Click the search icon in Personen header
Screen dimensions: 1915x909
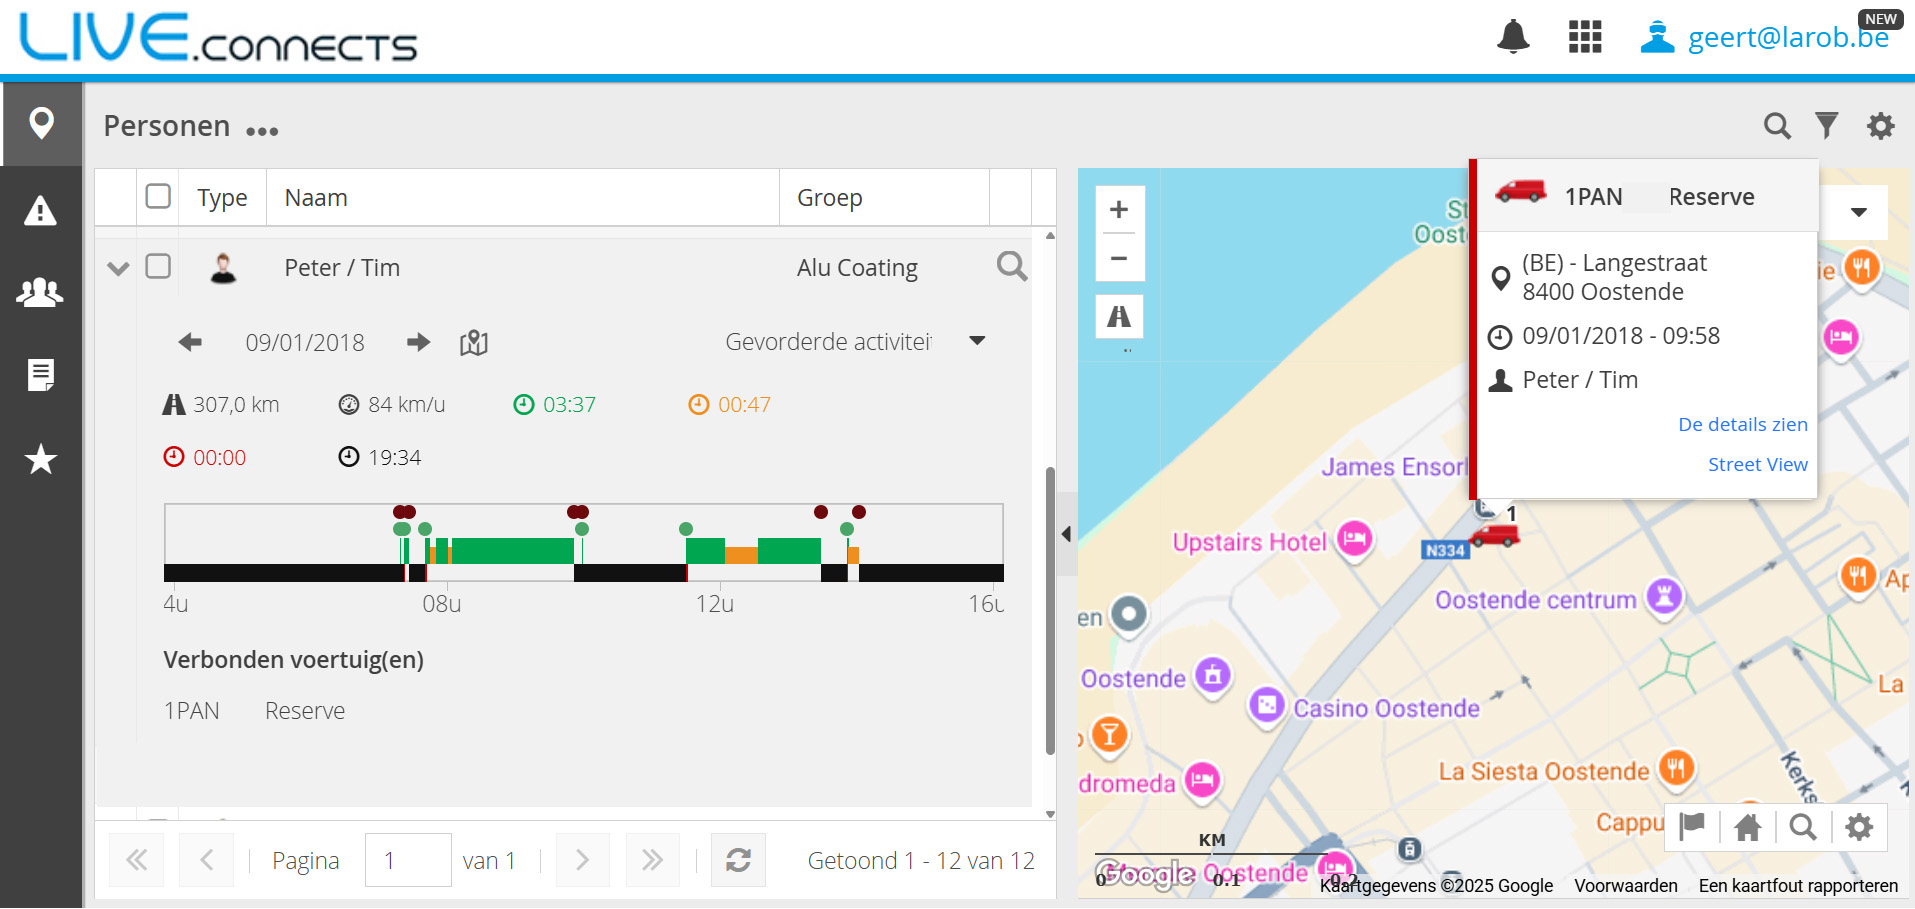[1777, 126]
